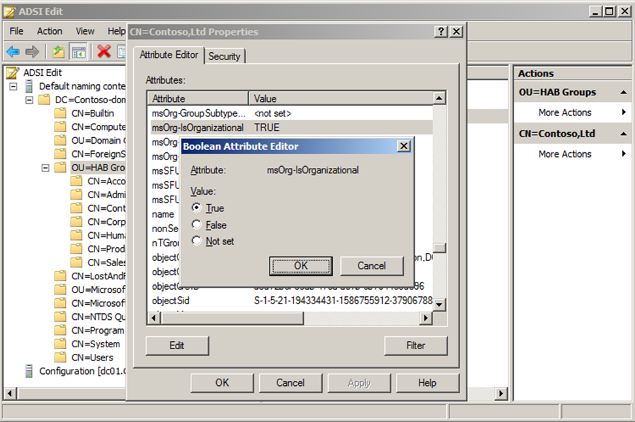Click tree pane scroll left arrow

coord(10,393)
